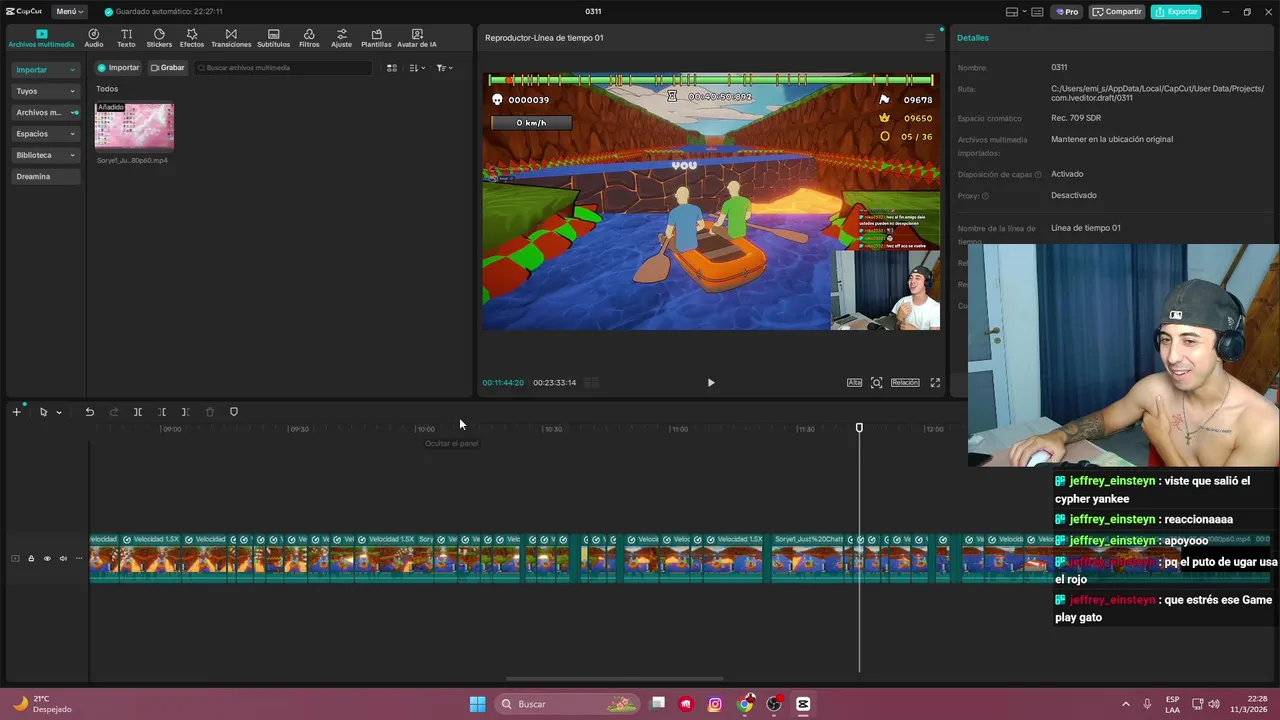Expand the Biblioteca sidebar section
This screenshot has width=1280, height=720.
tap(45, 155)
